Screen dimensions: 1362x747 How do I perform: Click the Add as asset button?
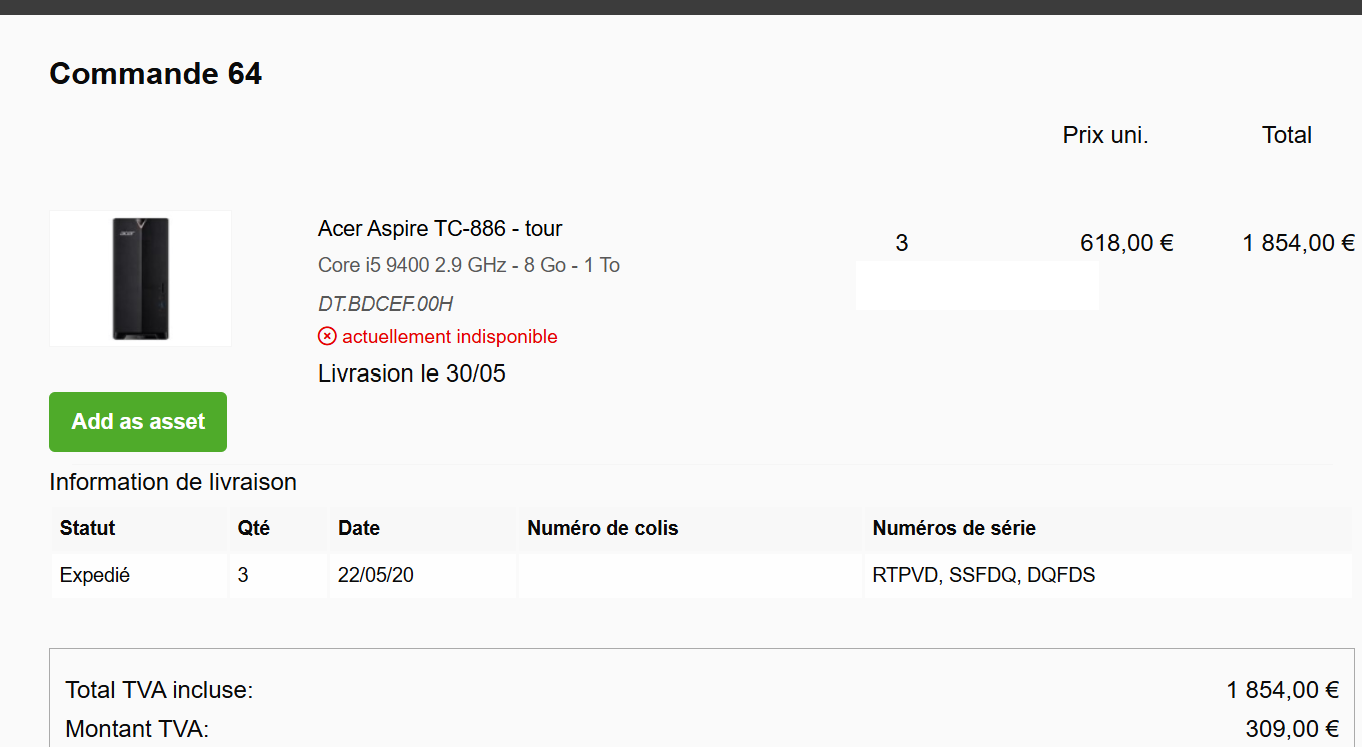point(138,422)
